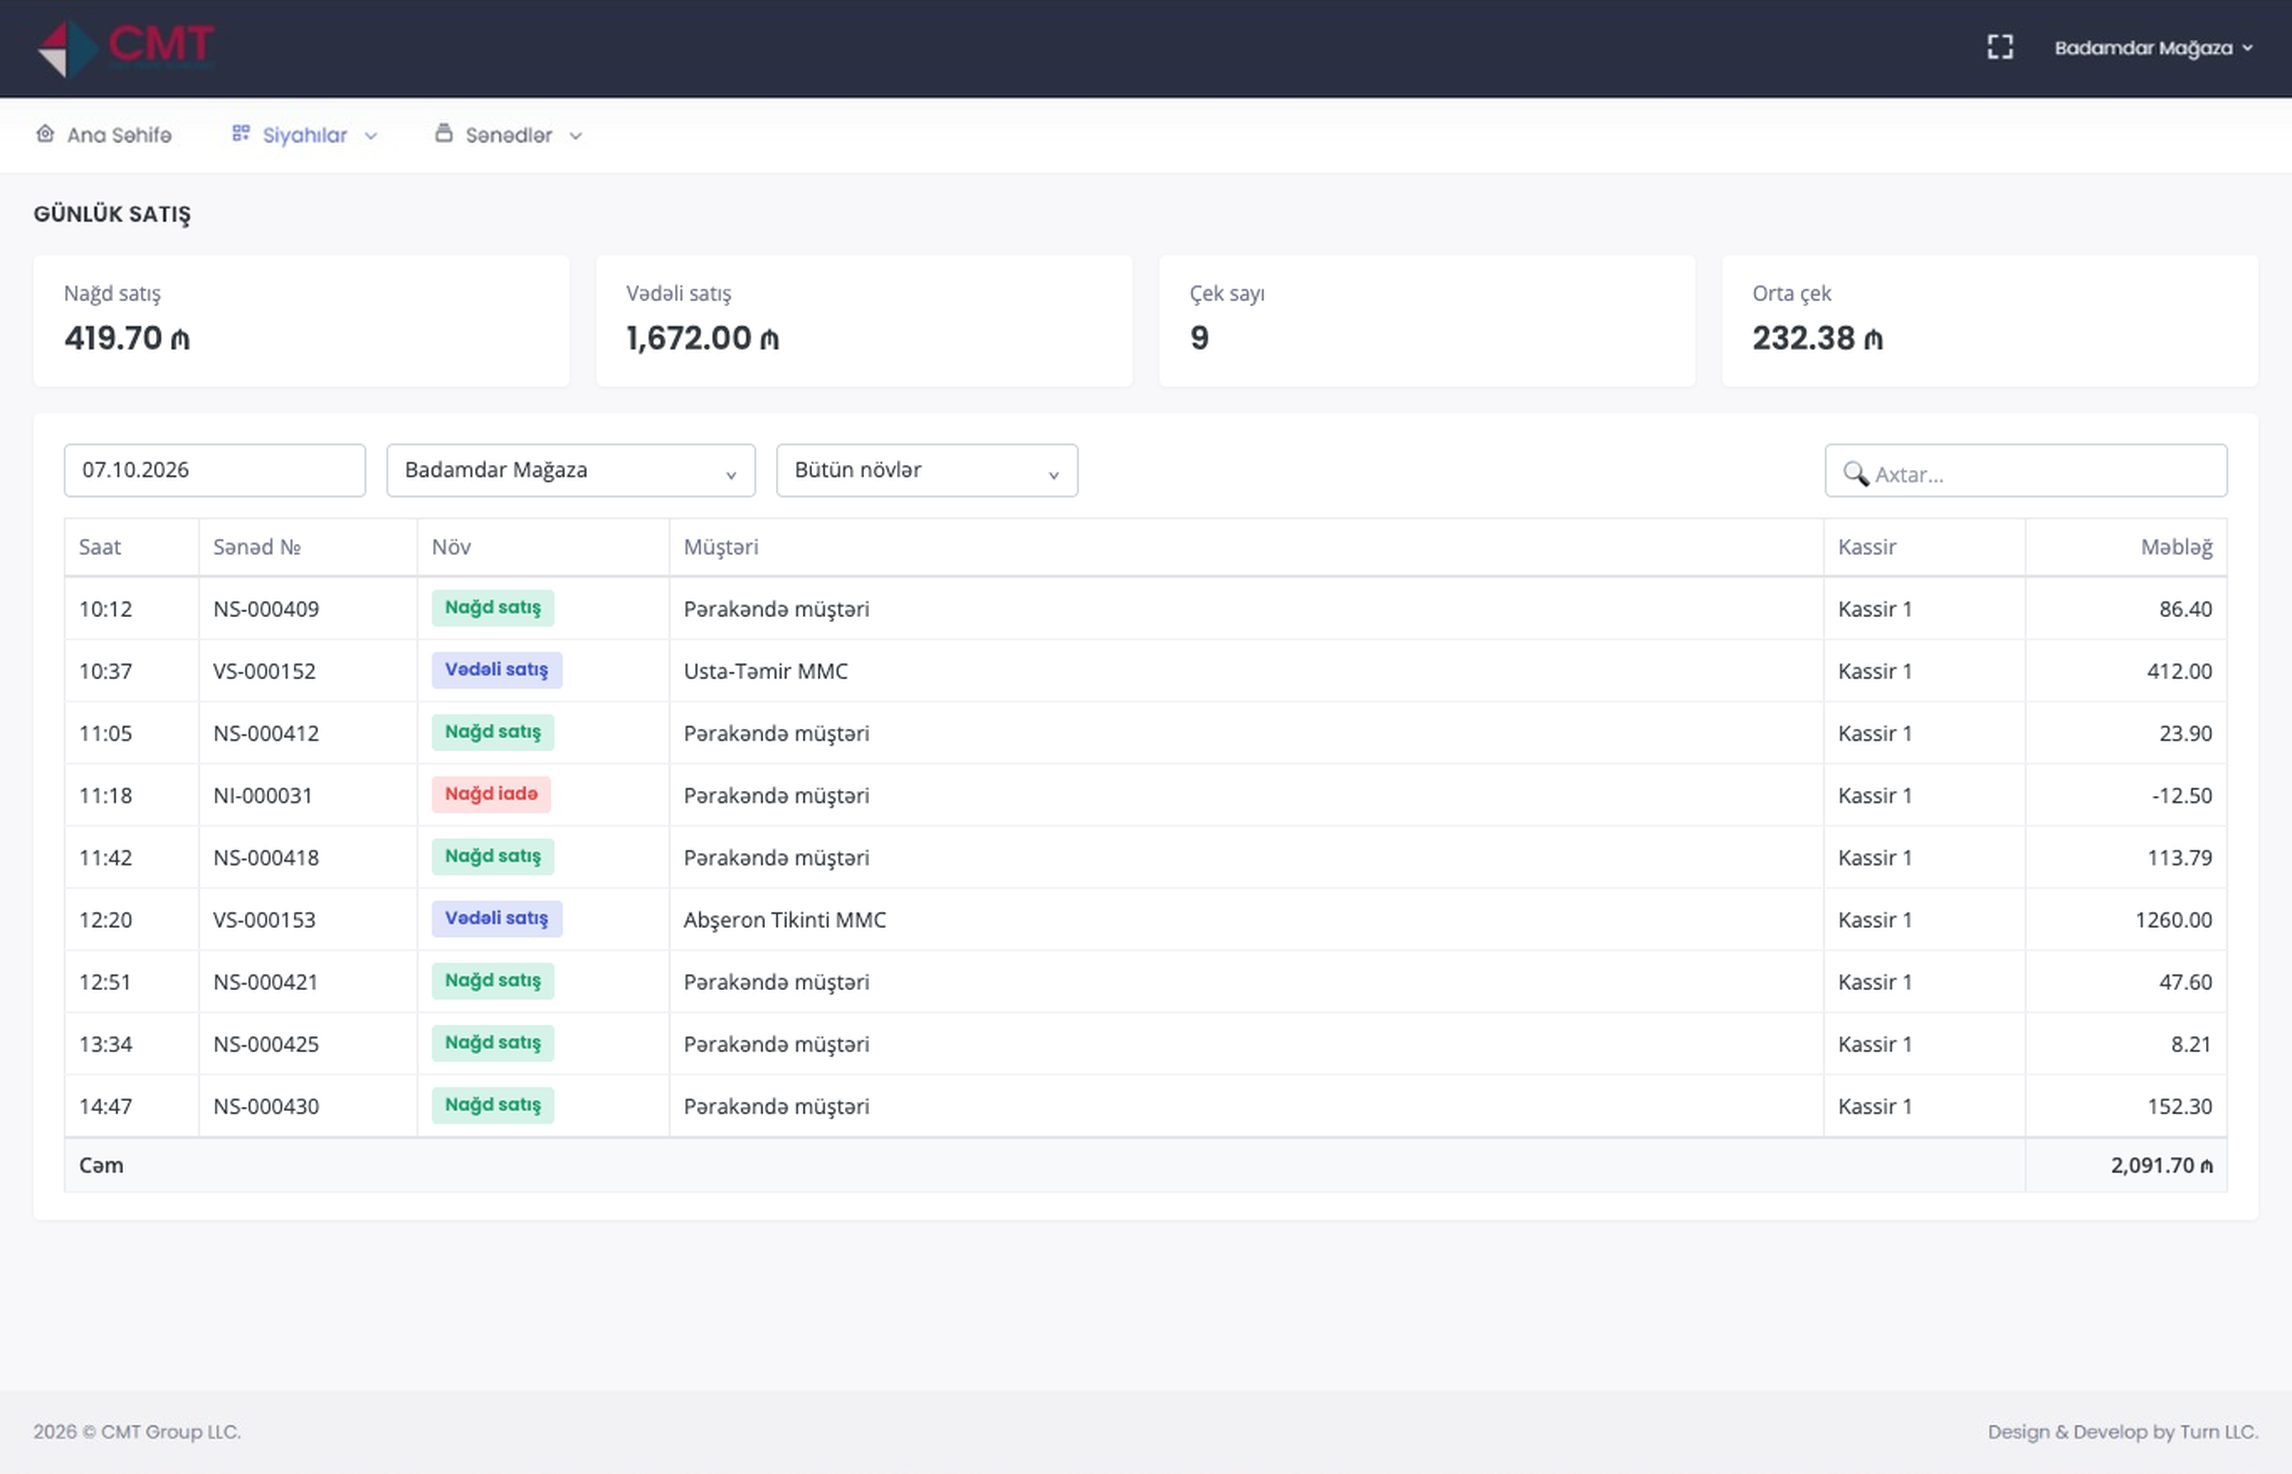Open the Badamdar Mağaza store dropdown

[x=570, y=470]
